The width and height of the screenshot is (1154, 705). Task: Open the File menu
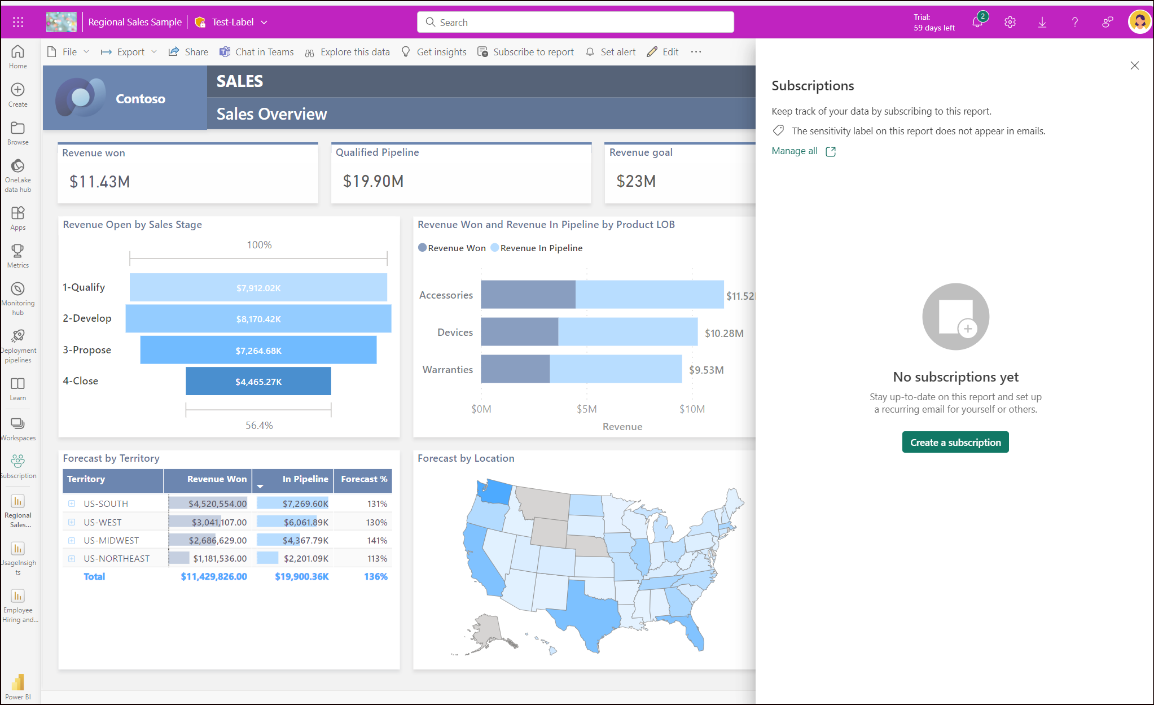pyautogui.click(x=68, y=52)
